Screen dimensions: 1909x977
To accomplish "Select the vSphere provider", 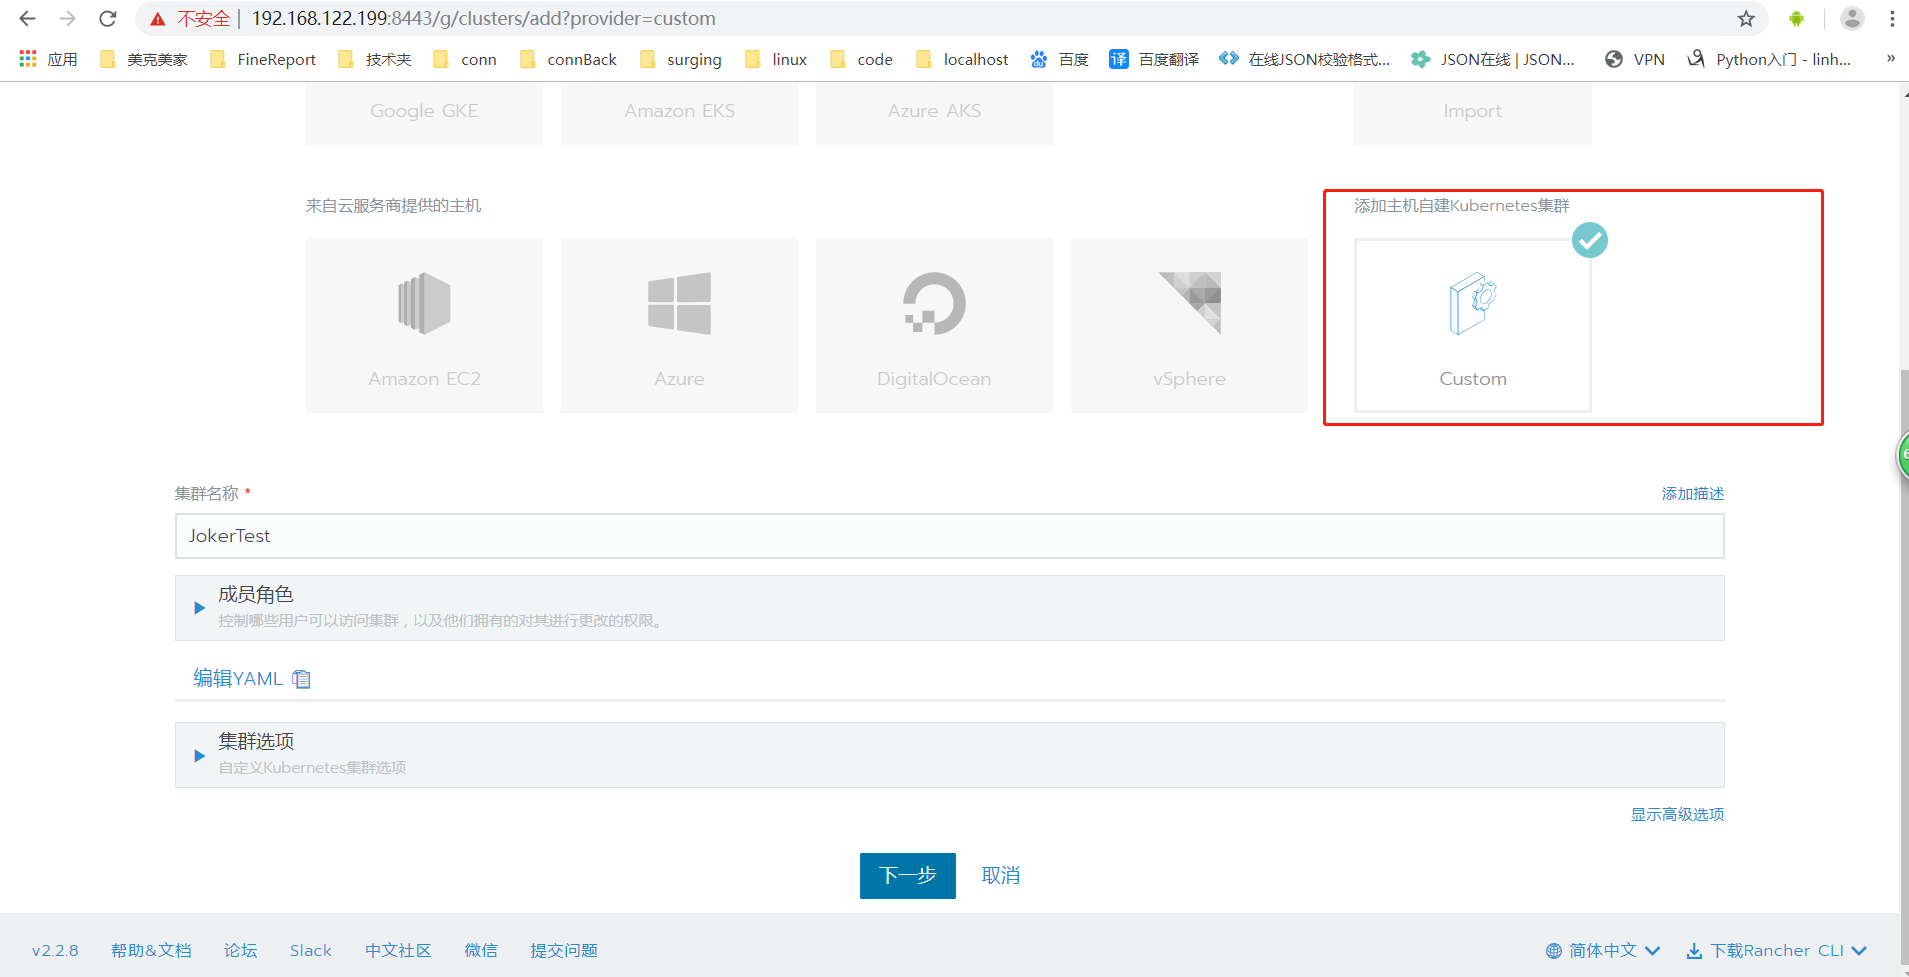I will (x=1188, y=325).
